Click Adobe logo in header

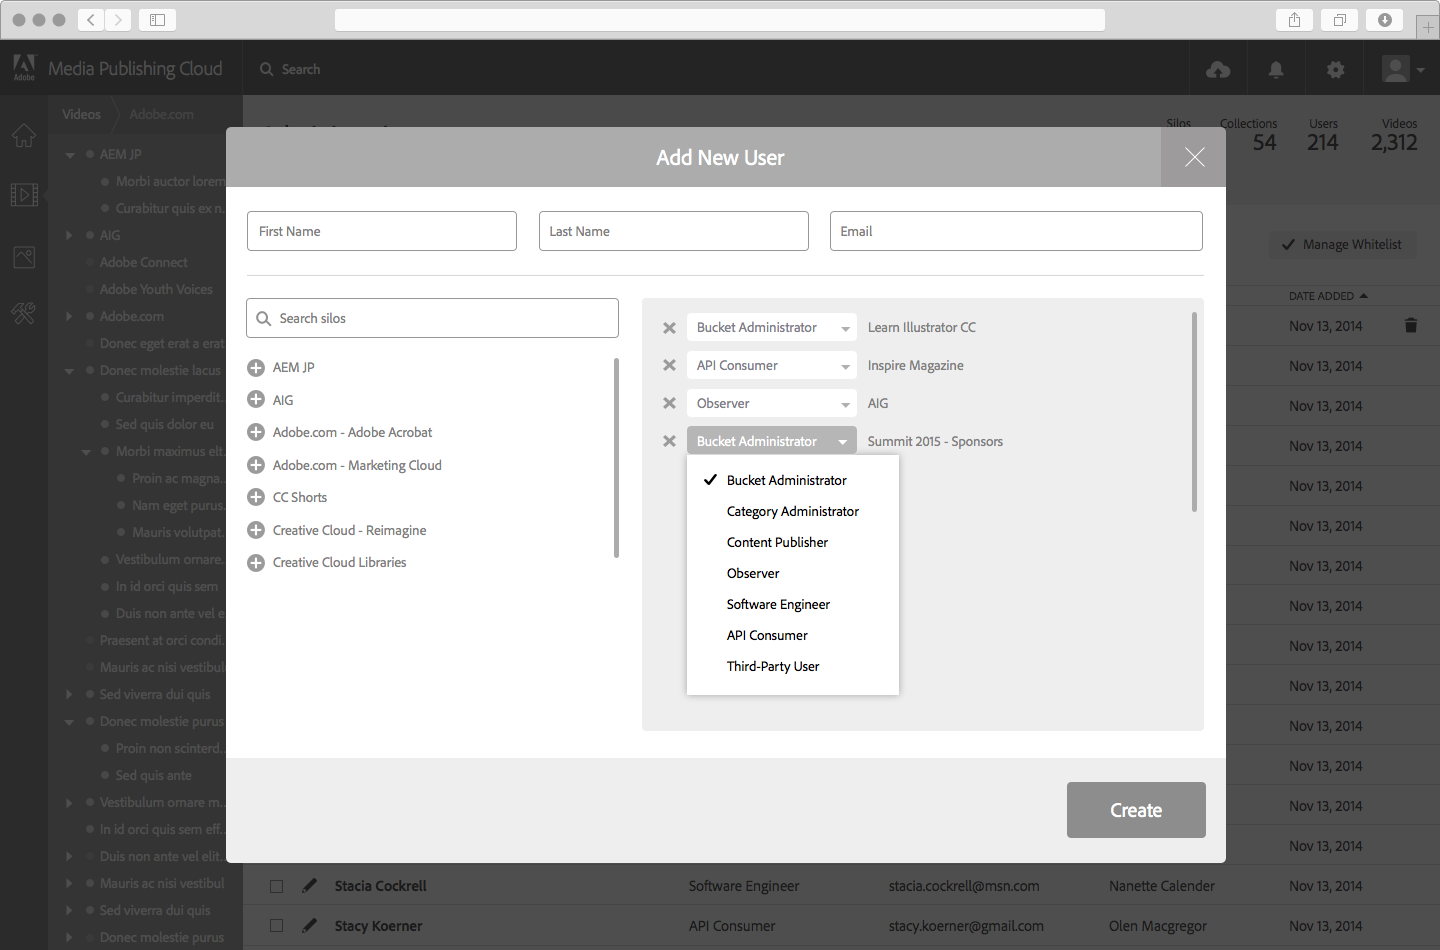24,67
